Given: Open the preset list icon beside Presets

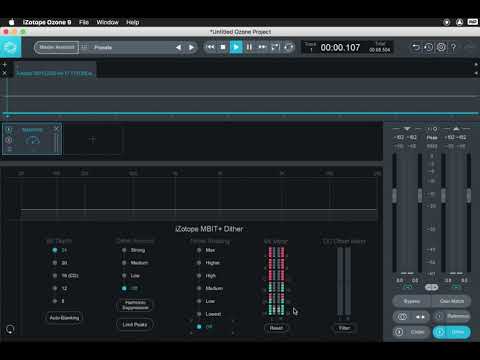Looking at the screenshot, I should pos(84,47).
